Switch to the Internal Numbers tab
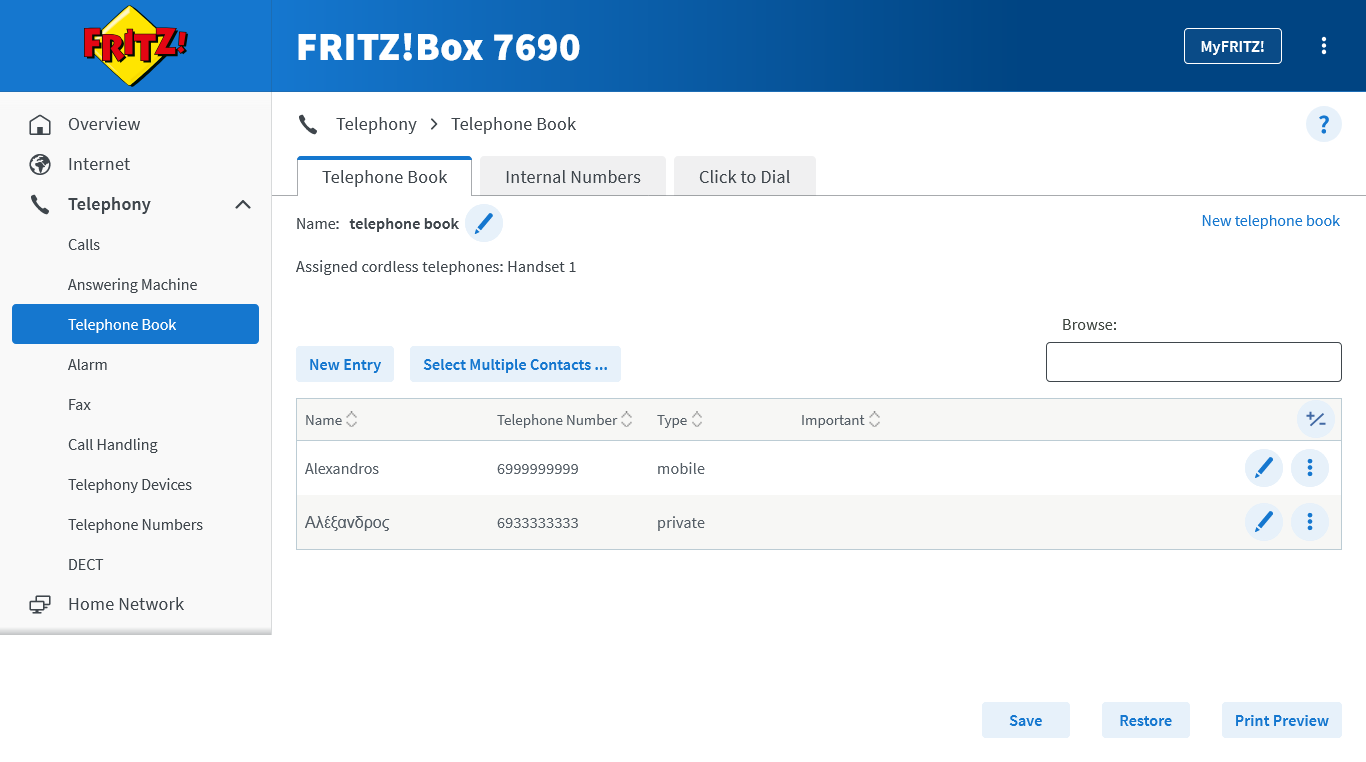1366x762 pixels. pos(573,176)
